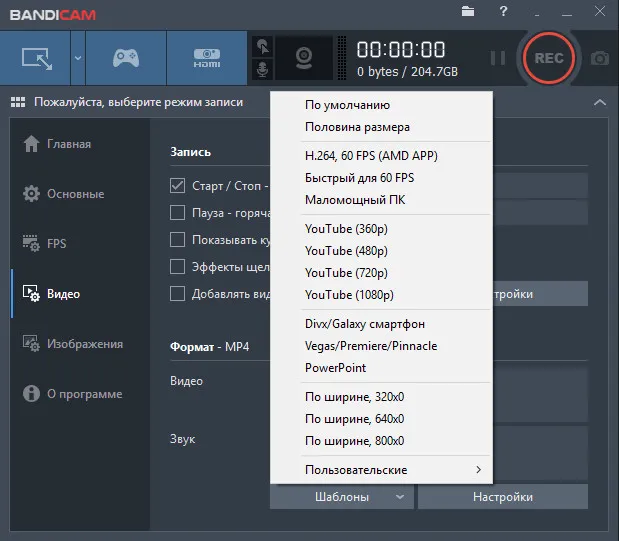Expand the Пользовательские submenu

[381, 470]
